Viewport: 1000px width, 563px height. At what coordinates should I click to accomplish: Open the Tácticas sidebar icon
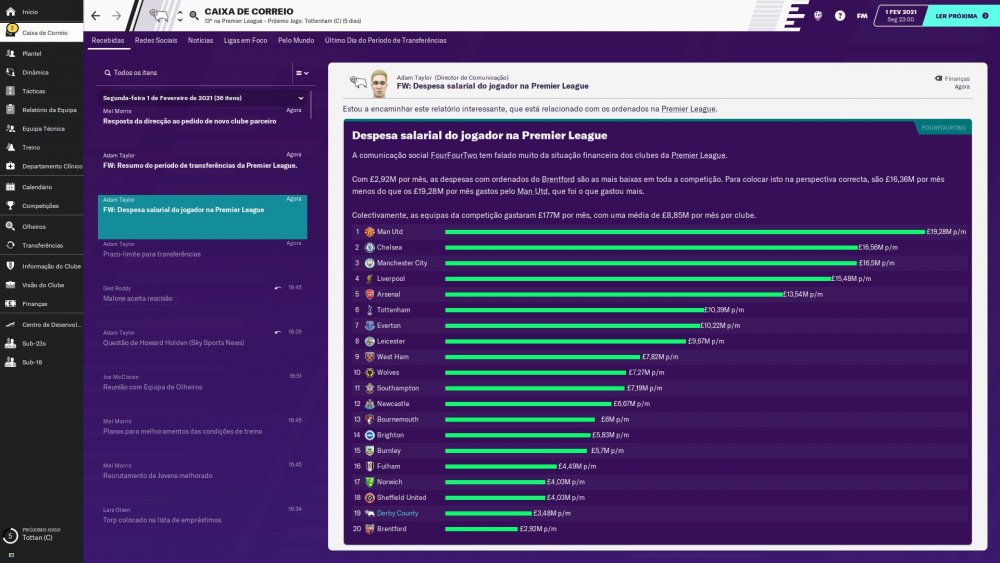pos(10,91)
